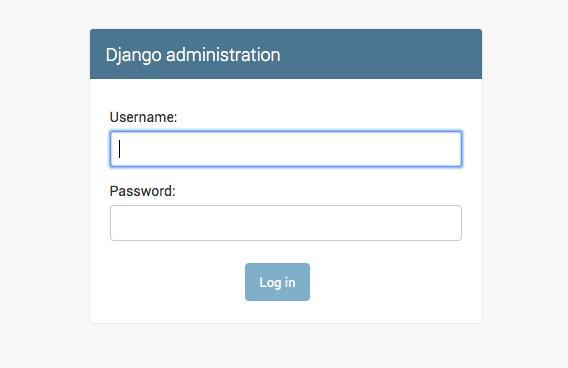Click the blue header banner background
The height and width of the screenshot is (368, 568).
click(x=380, y=54)
